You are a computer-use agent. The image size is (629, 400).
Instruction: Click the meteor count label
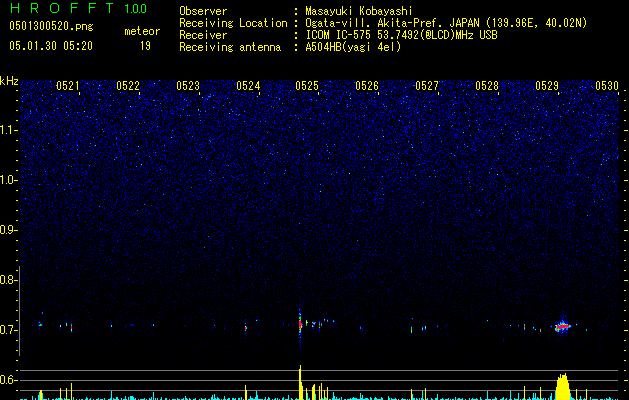(142, 31)
